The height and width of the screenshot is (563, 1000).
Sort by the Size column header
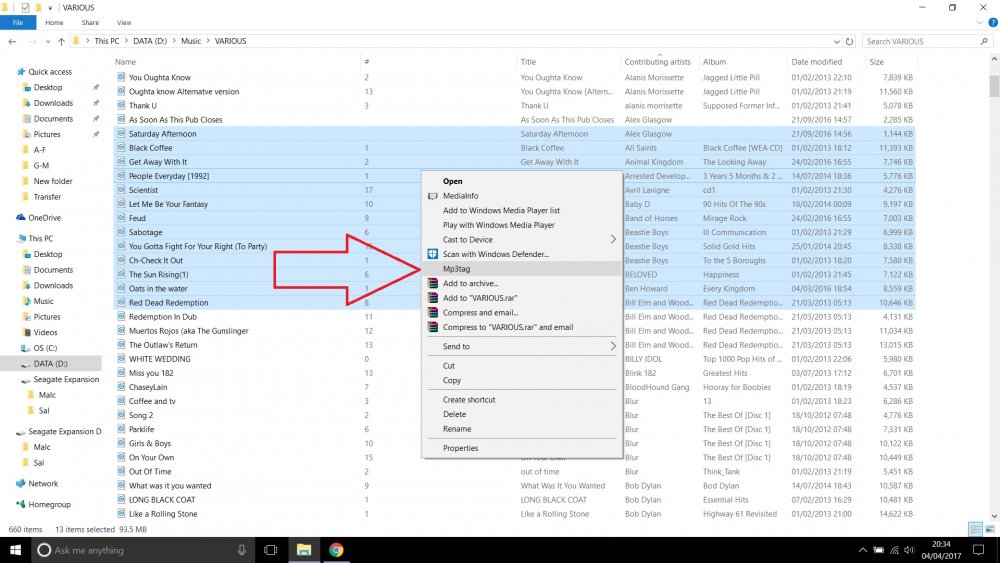(x=876, y=62)
